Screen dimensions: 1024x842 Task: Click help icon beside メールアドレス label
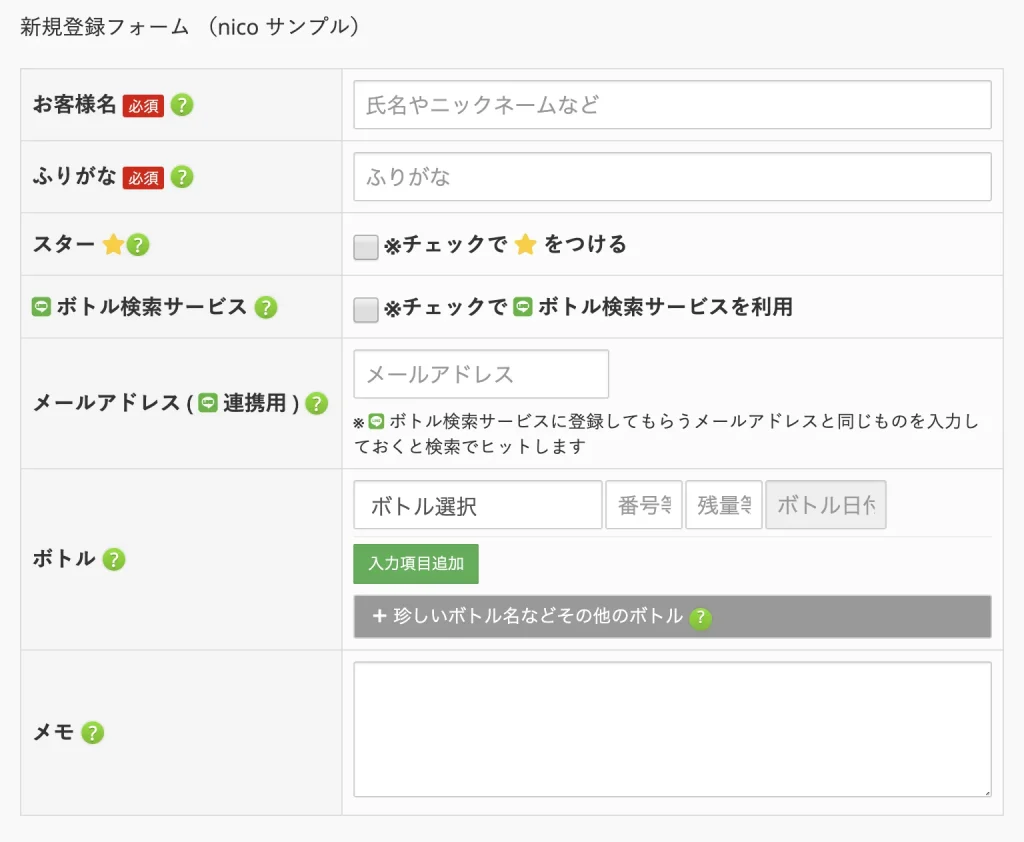317,403
